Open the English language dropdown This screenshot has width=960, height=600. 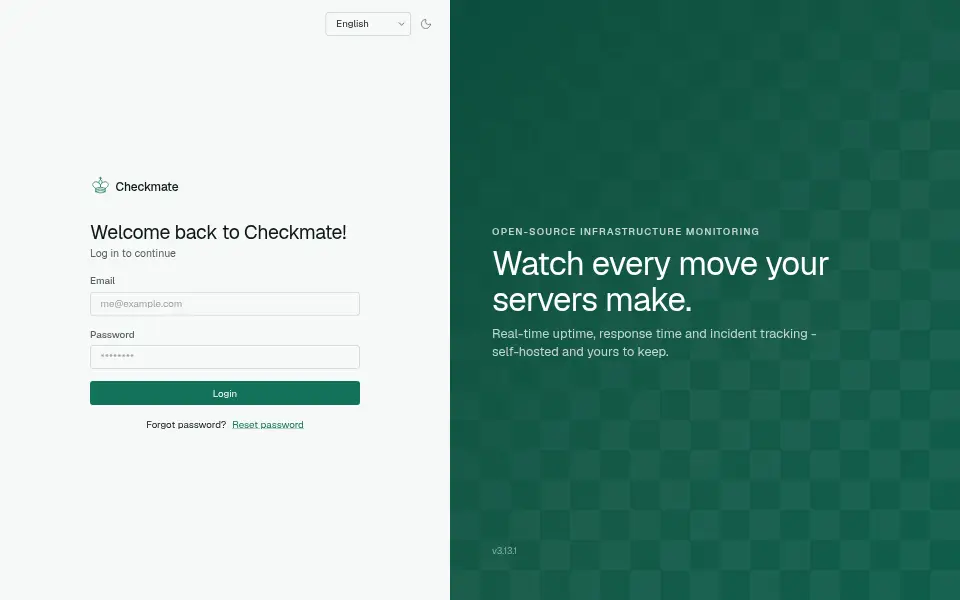point(368,24)
